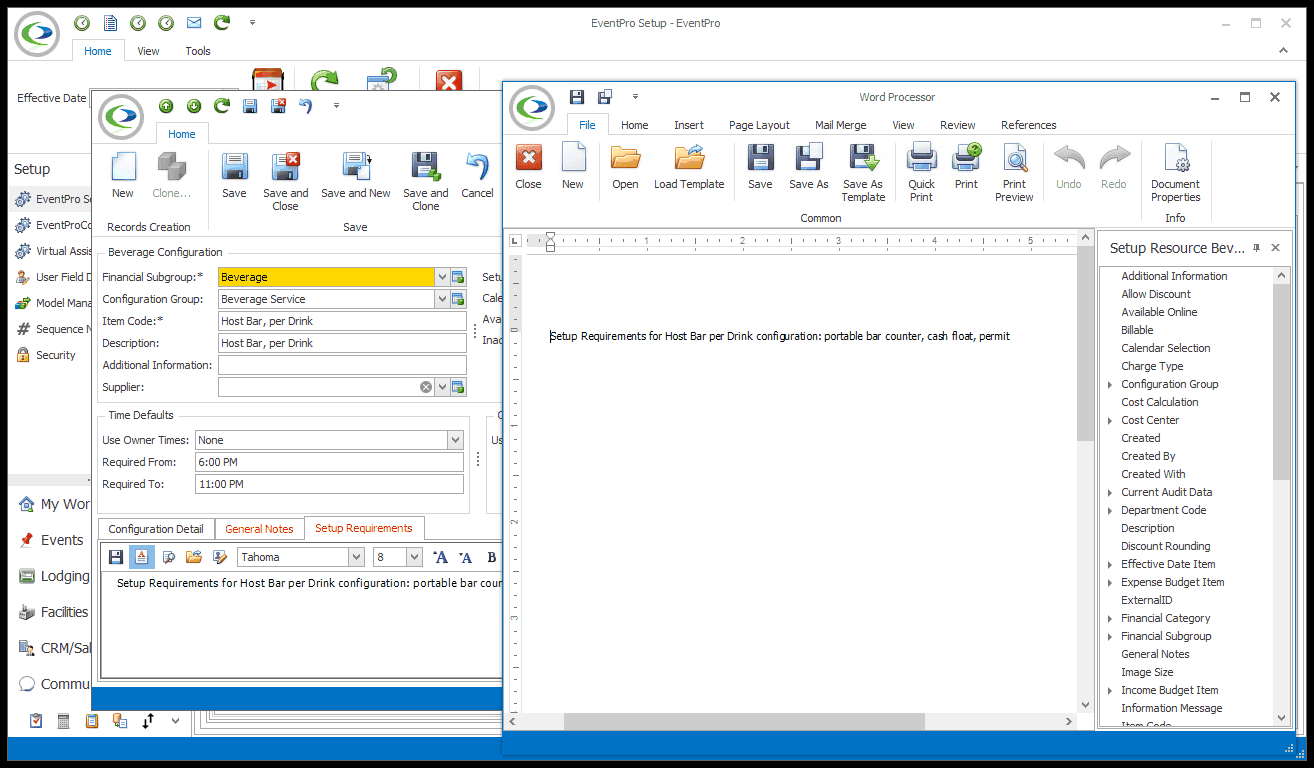Open the font size 8 dropdown

pyautogui.click(x=415, y=557)
